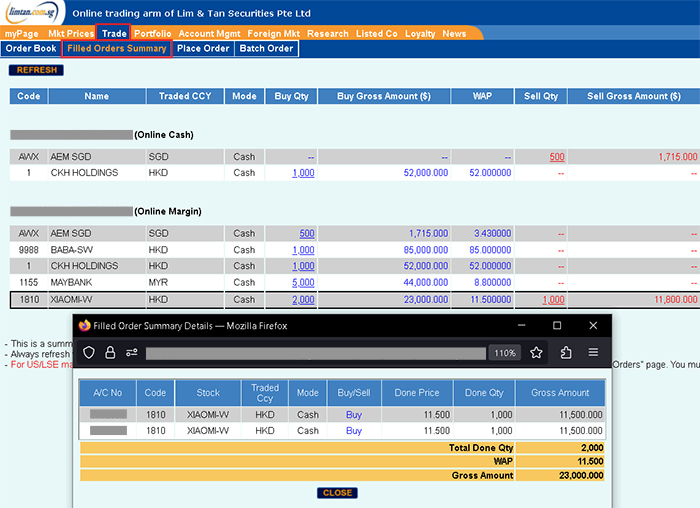Open the Account Mgmt menu
This screenshot has height=508, width=700.
coord(209,33)
